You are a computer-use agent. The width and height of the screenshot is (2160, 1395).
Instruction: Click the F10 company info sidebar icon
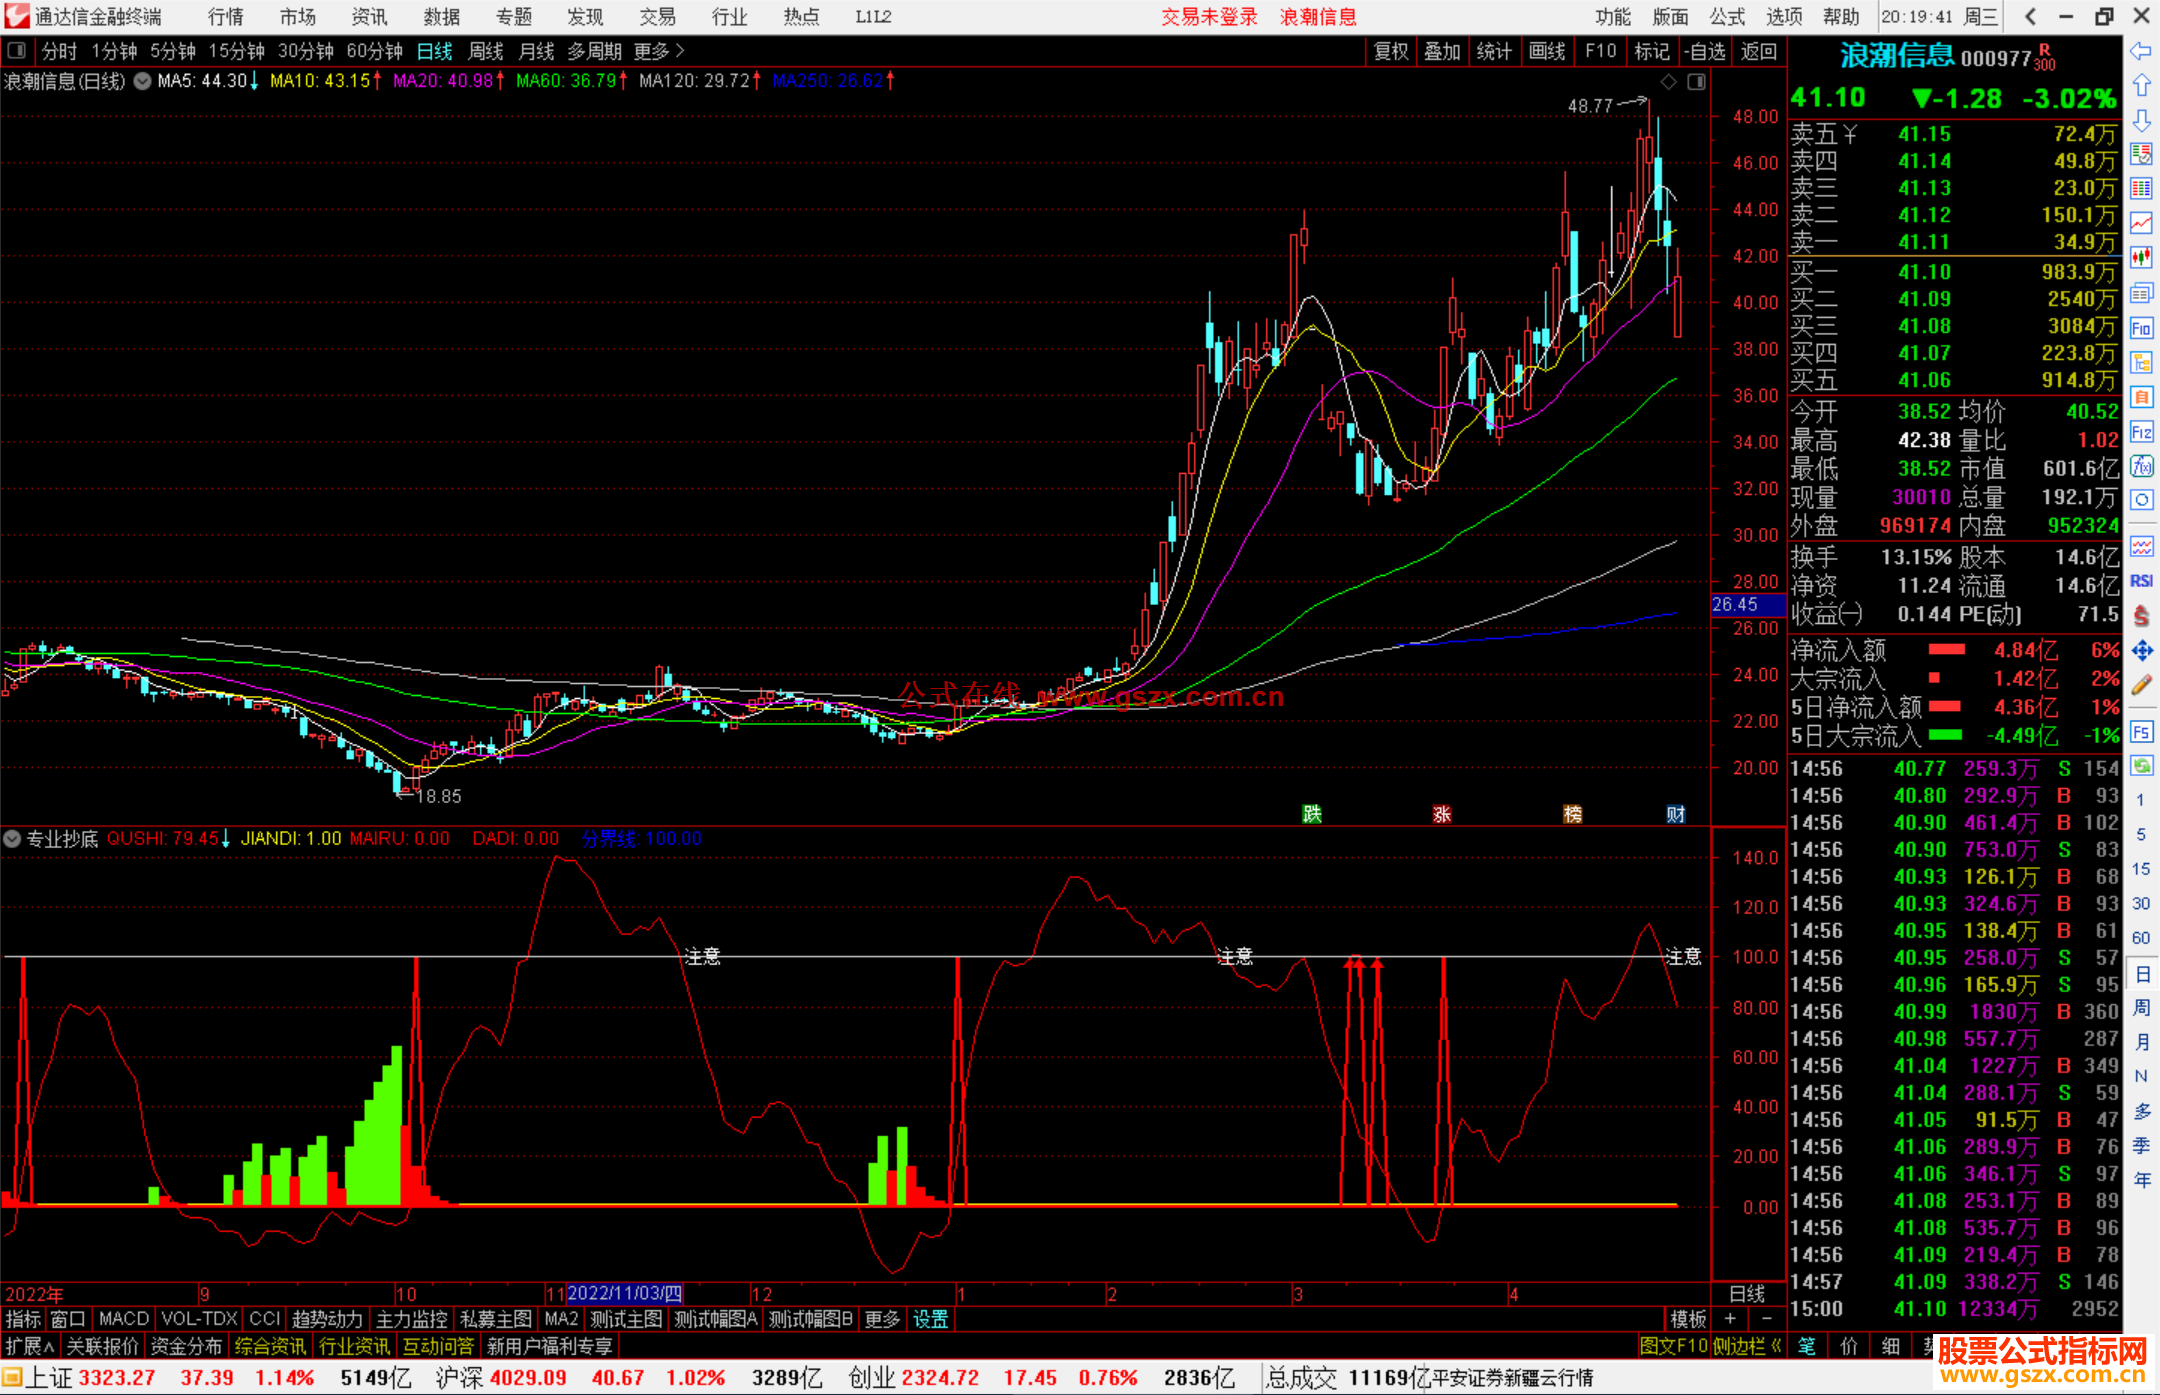(x=2141, y=329)
